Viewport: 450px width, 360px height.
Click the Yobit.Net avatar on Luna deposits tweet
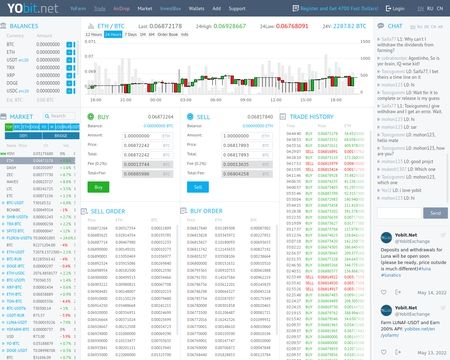[386, 238]
